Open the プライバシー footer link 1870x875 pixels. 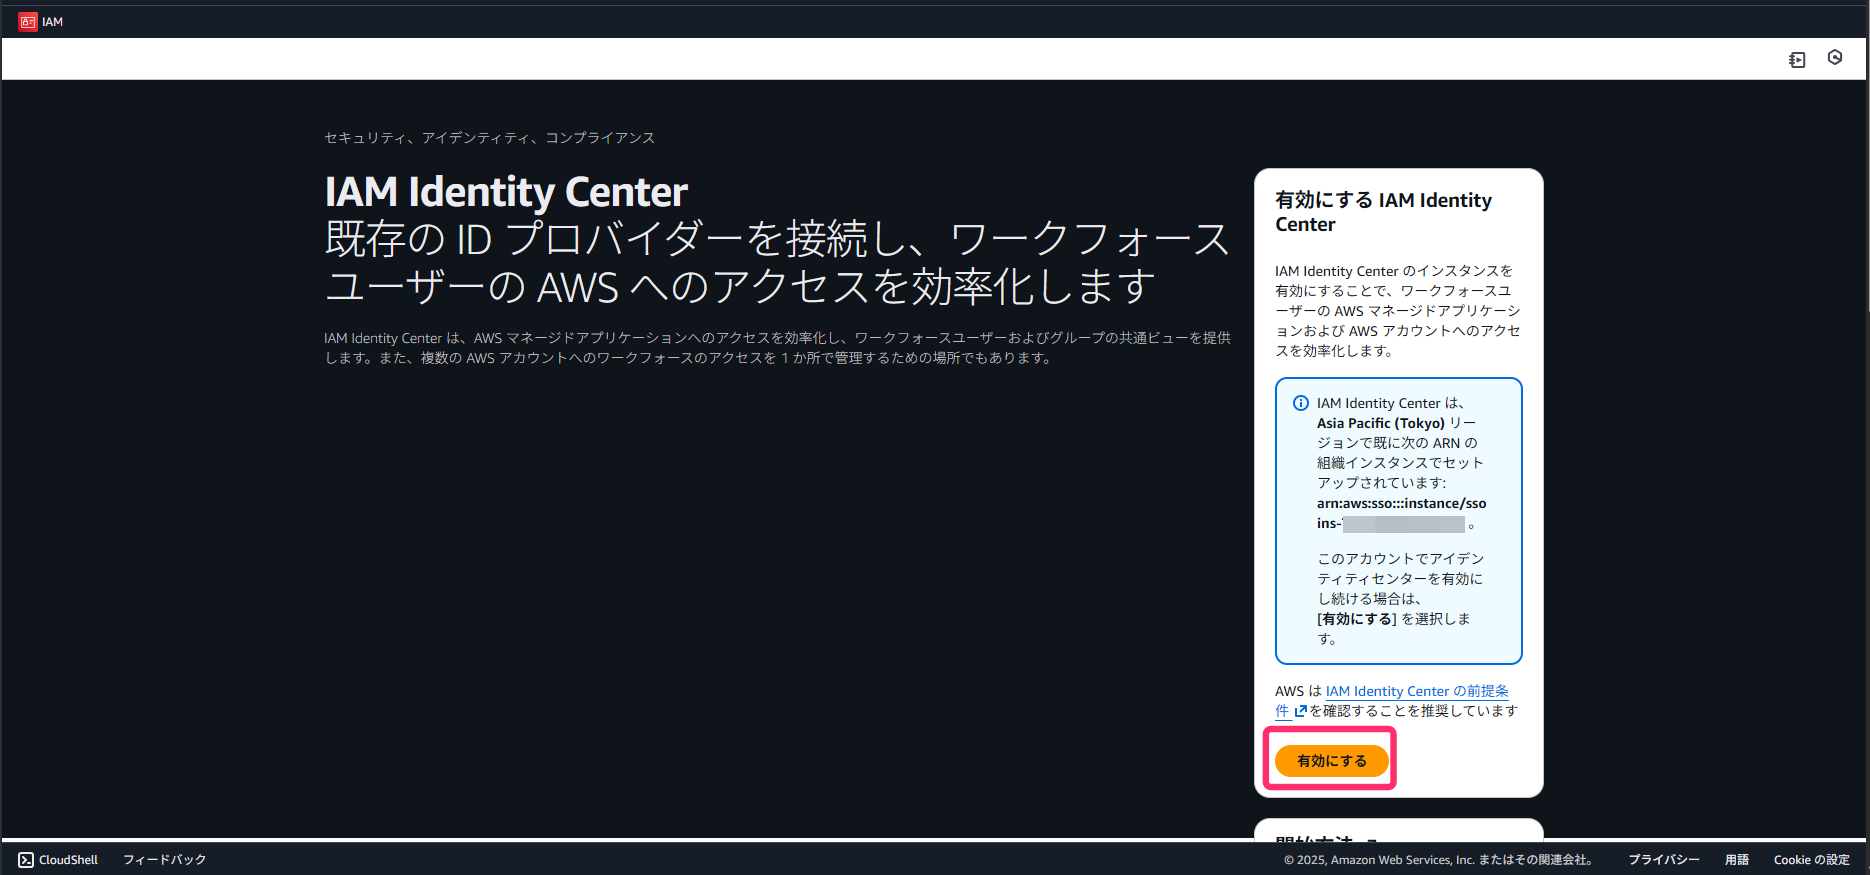click(x=1664, y=860)
